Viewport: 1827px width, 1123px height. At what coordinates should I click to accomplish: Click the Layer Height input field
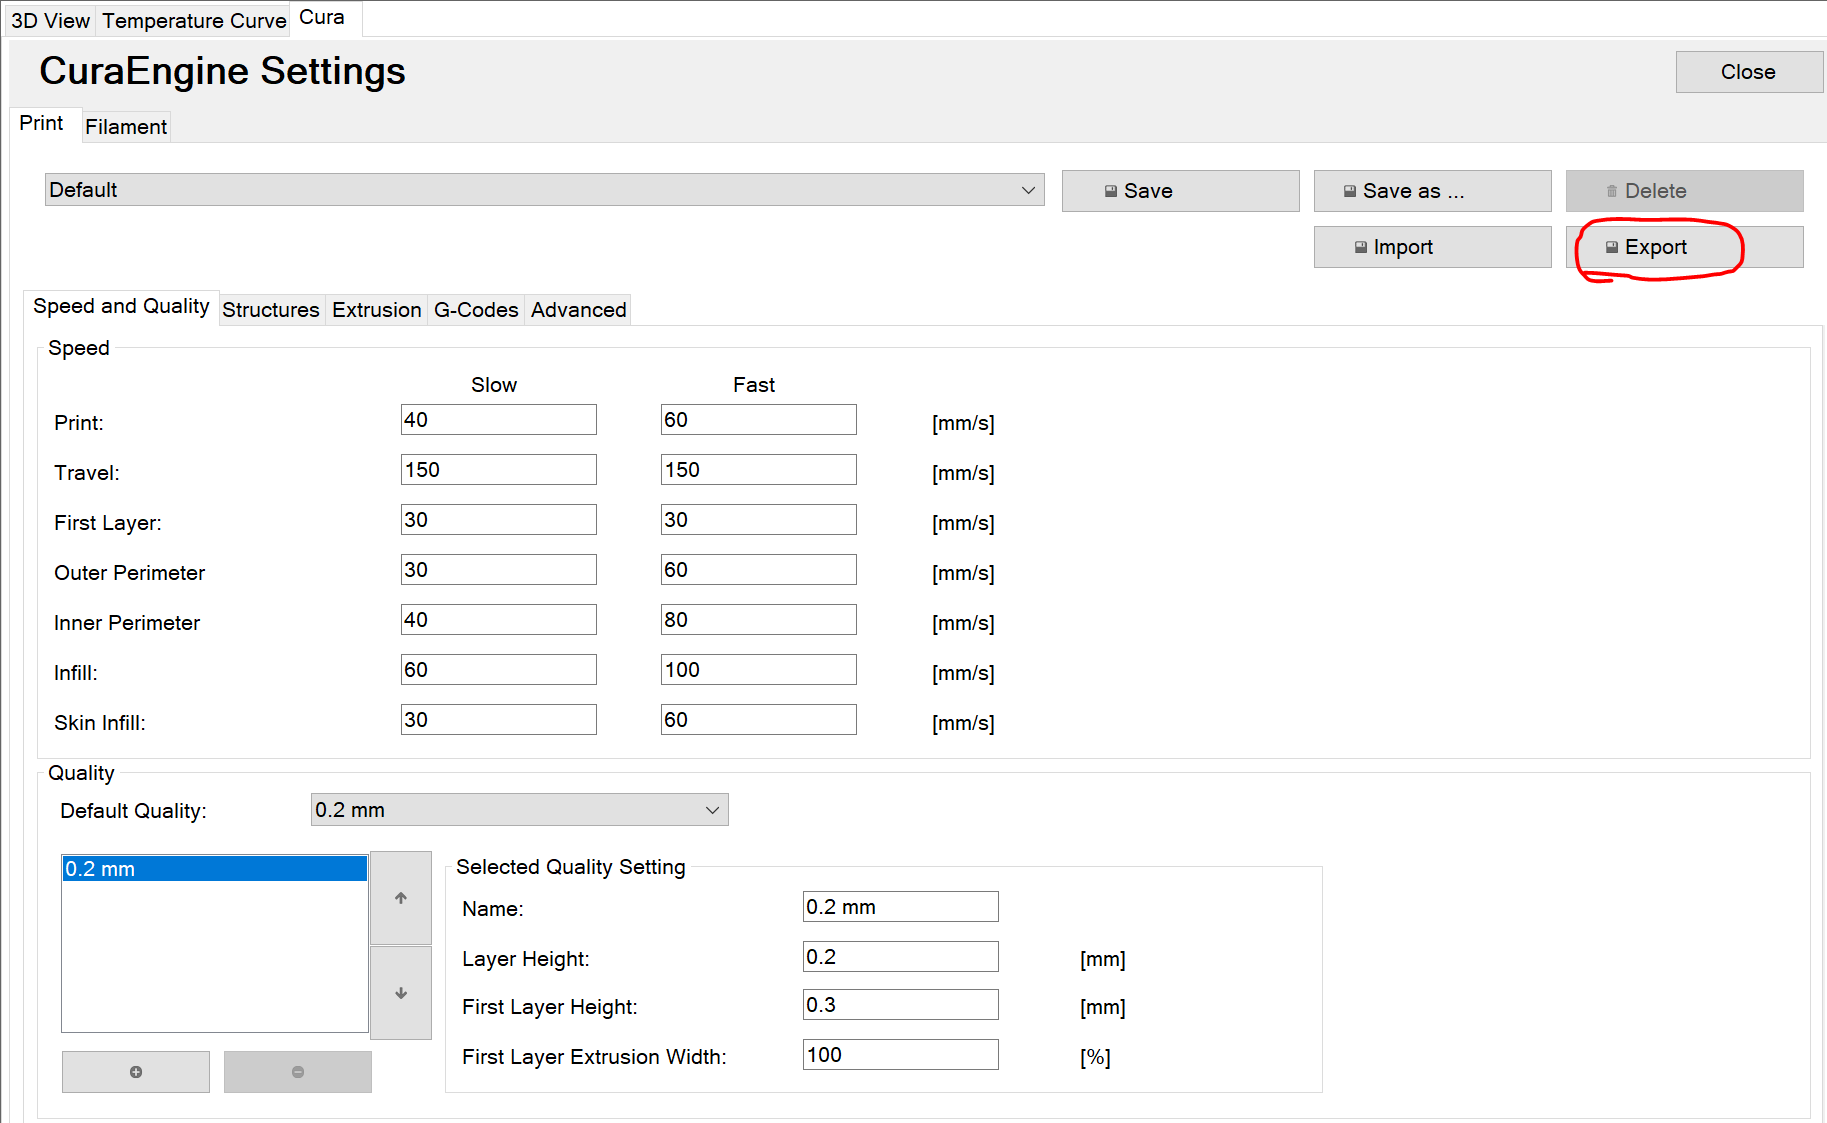[901, 957]
